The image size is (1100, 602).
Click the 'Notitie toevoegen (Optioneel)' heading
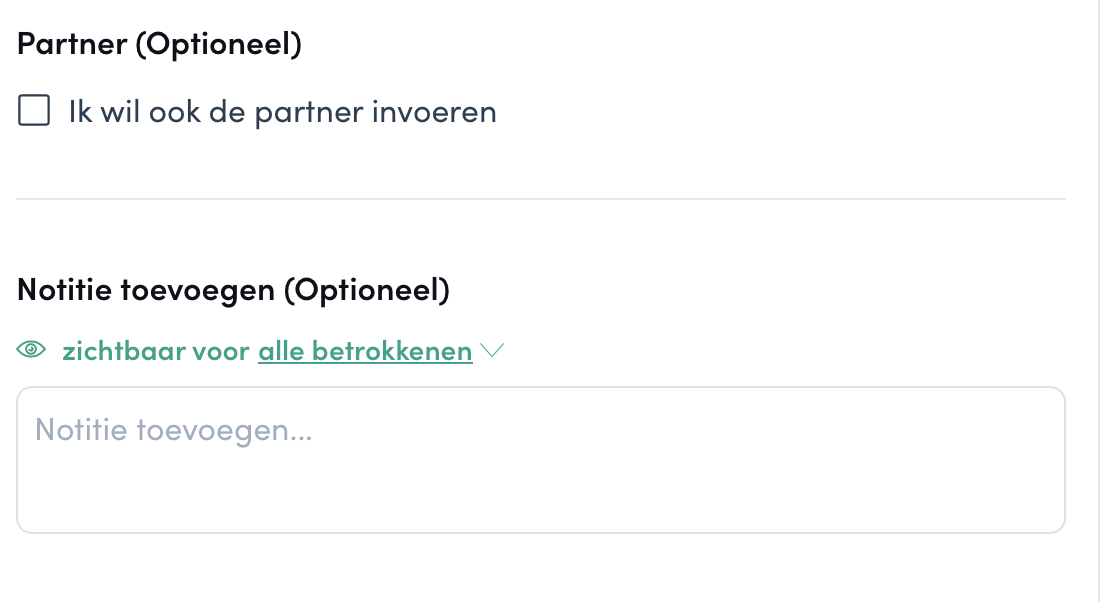click(233, 289)
